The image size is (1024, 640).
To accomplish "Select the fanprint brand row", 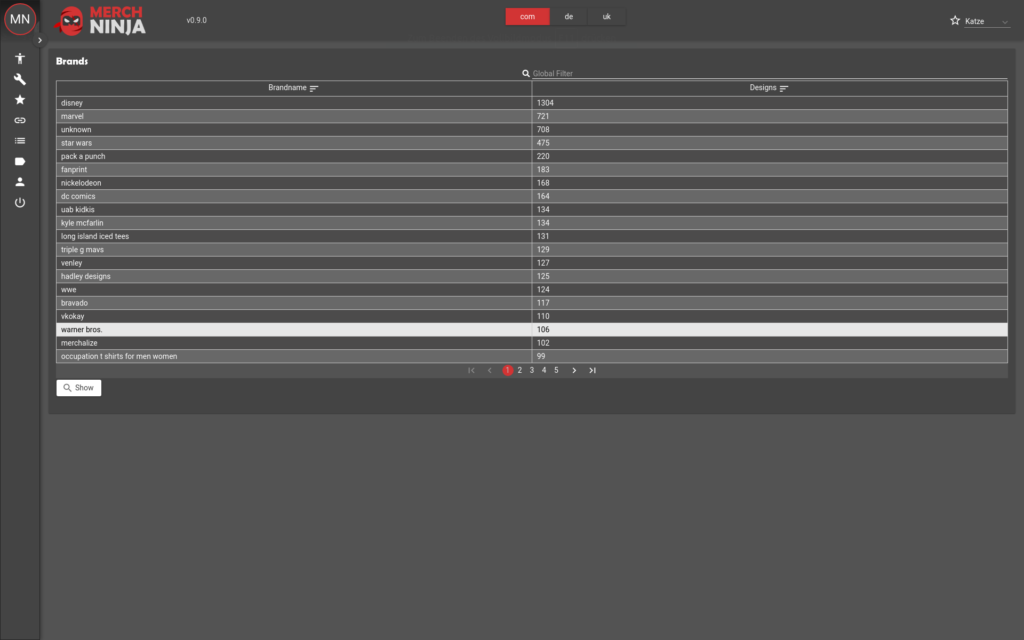I will click(x=532, y=170).
